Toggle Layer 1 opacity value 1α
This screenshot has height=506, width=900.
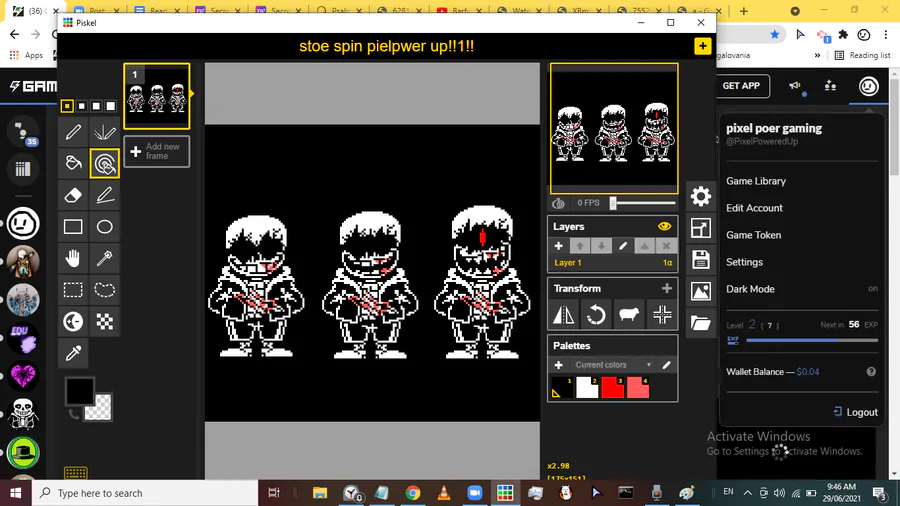click(668, 263)
